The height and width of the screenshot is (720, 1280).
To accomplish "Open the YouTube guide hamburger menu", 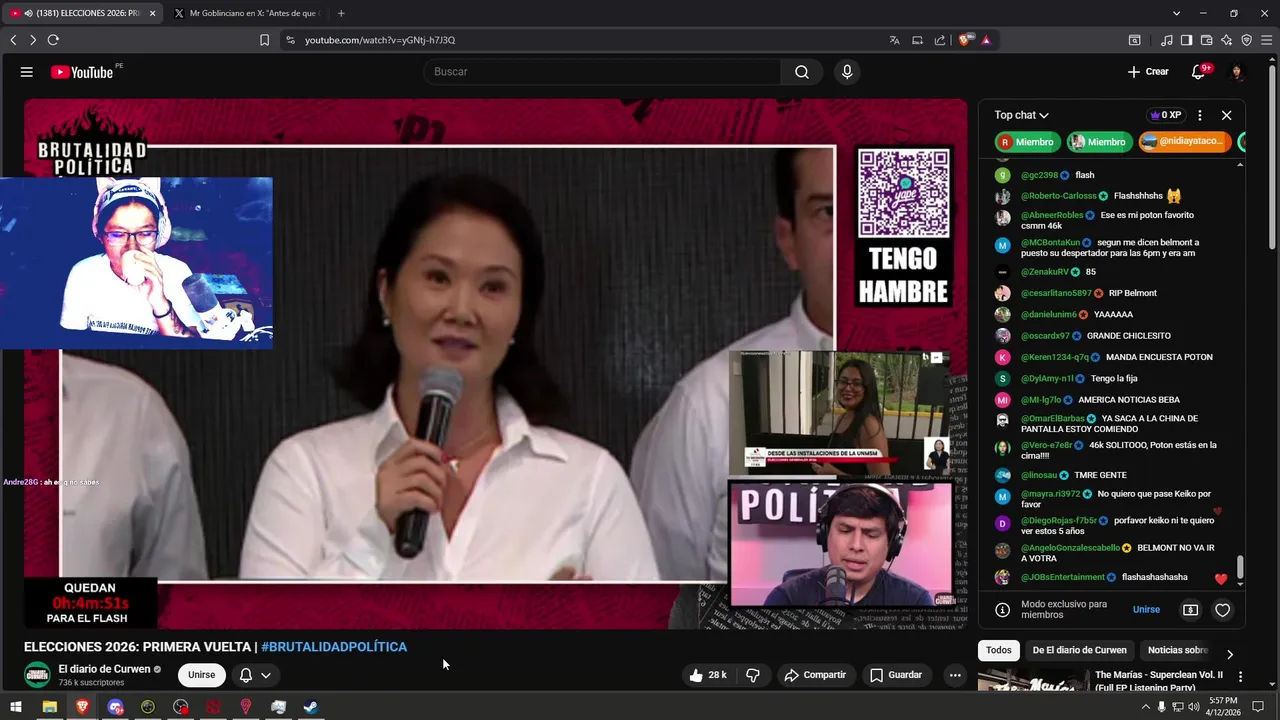I will click(x=27, y=72).
